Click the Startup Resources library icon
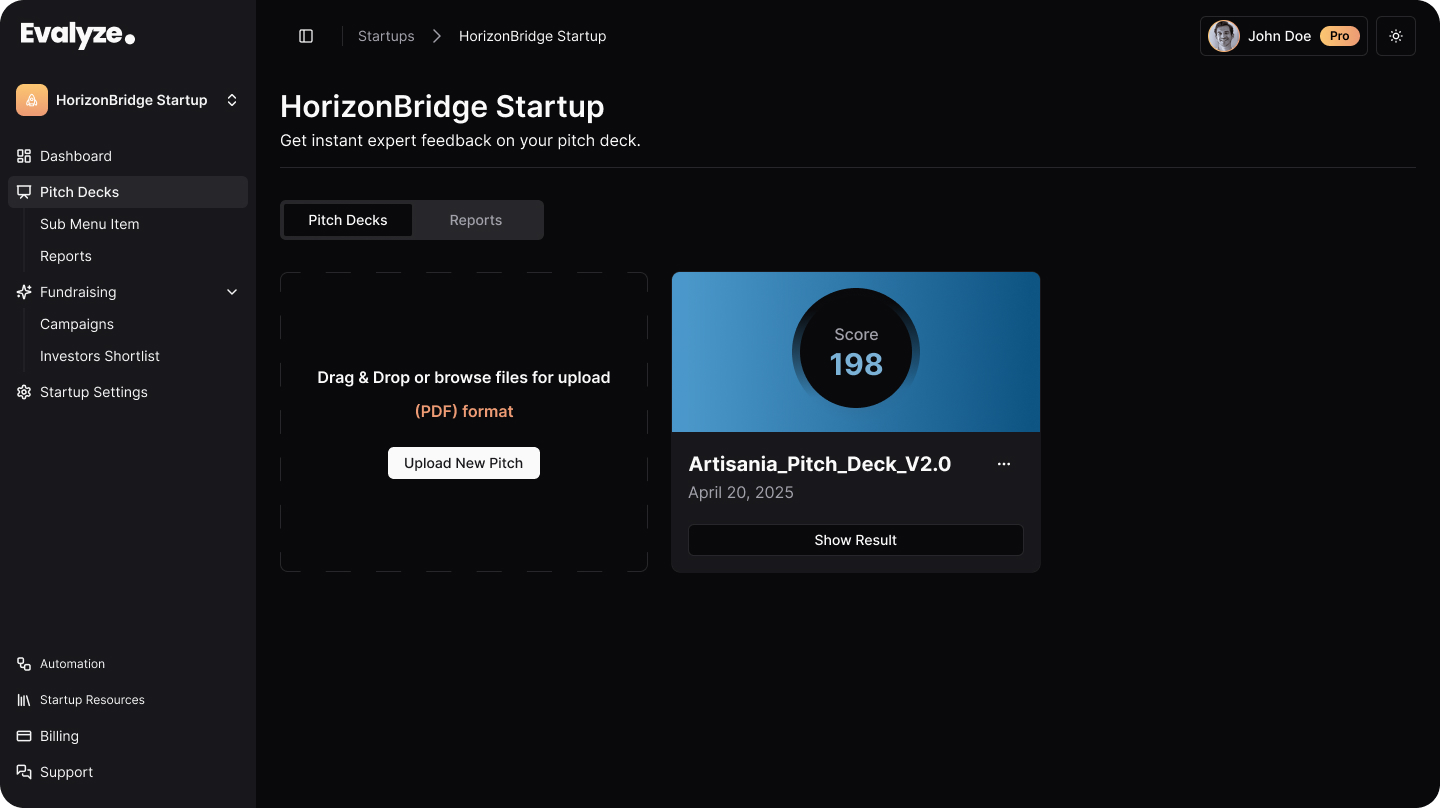Viewport: 1440px width, 808px height. click(x=24, y=700)
